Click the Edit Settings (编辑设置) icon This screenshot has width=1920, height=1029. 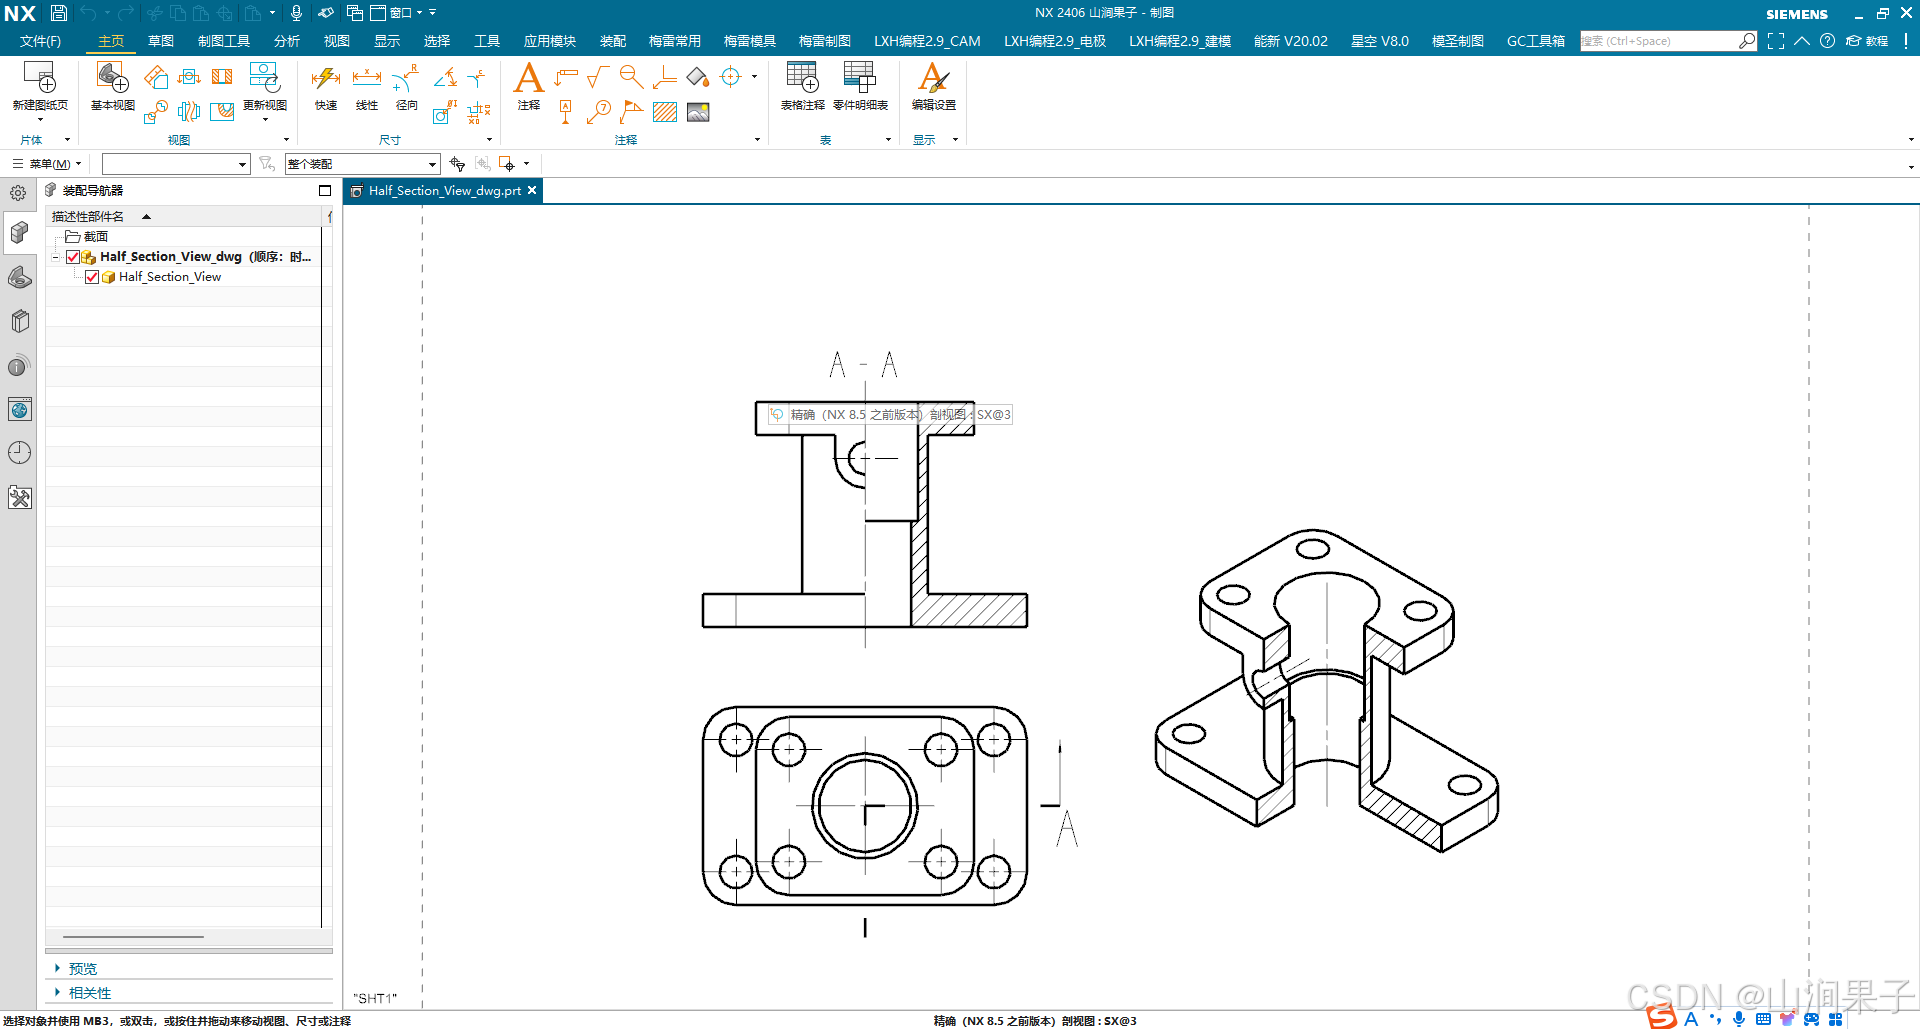(x=933, y=78)
